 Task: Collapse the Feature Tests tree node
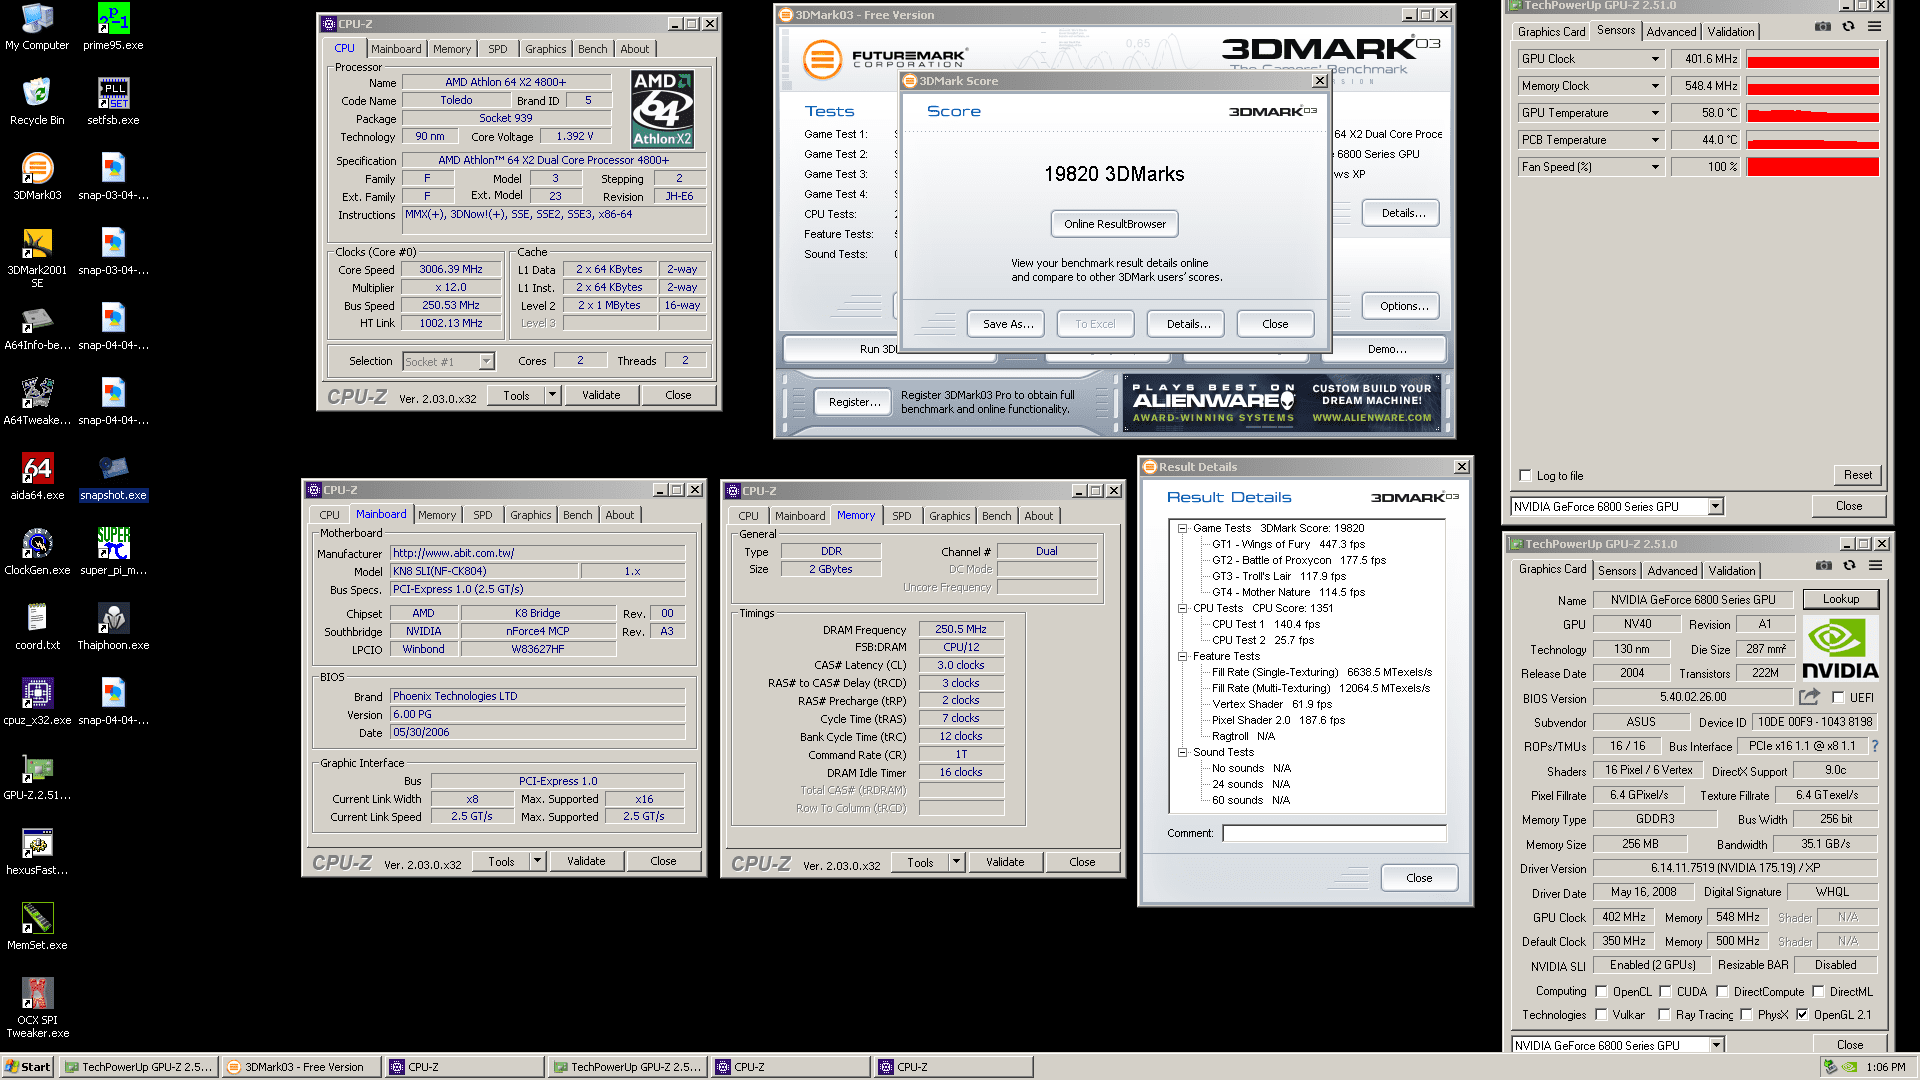pos(1182,656)
